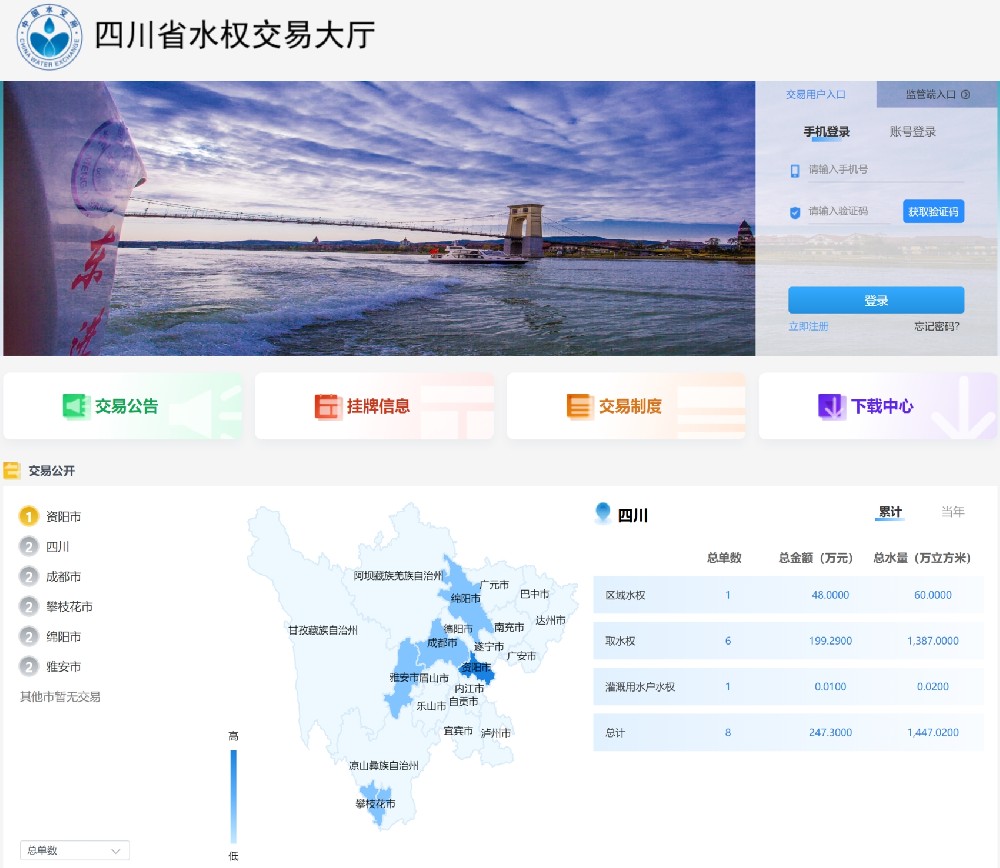
Task: Click the high-low color legend bar
Action: [x=233, y=796]
